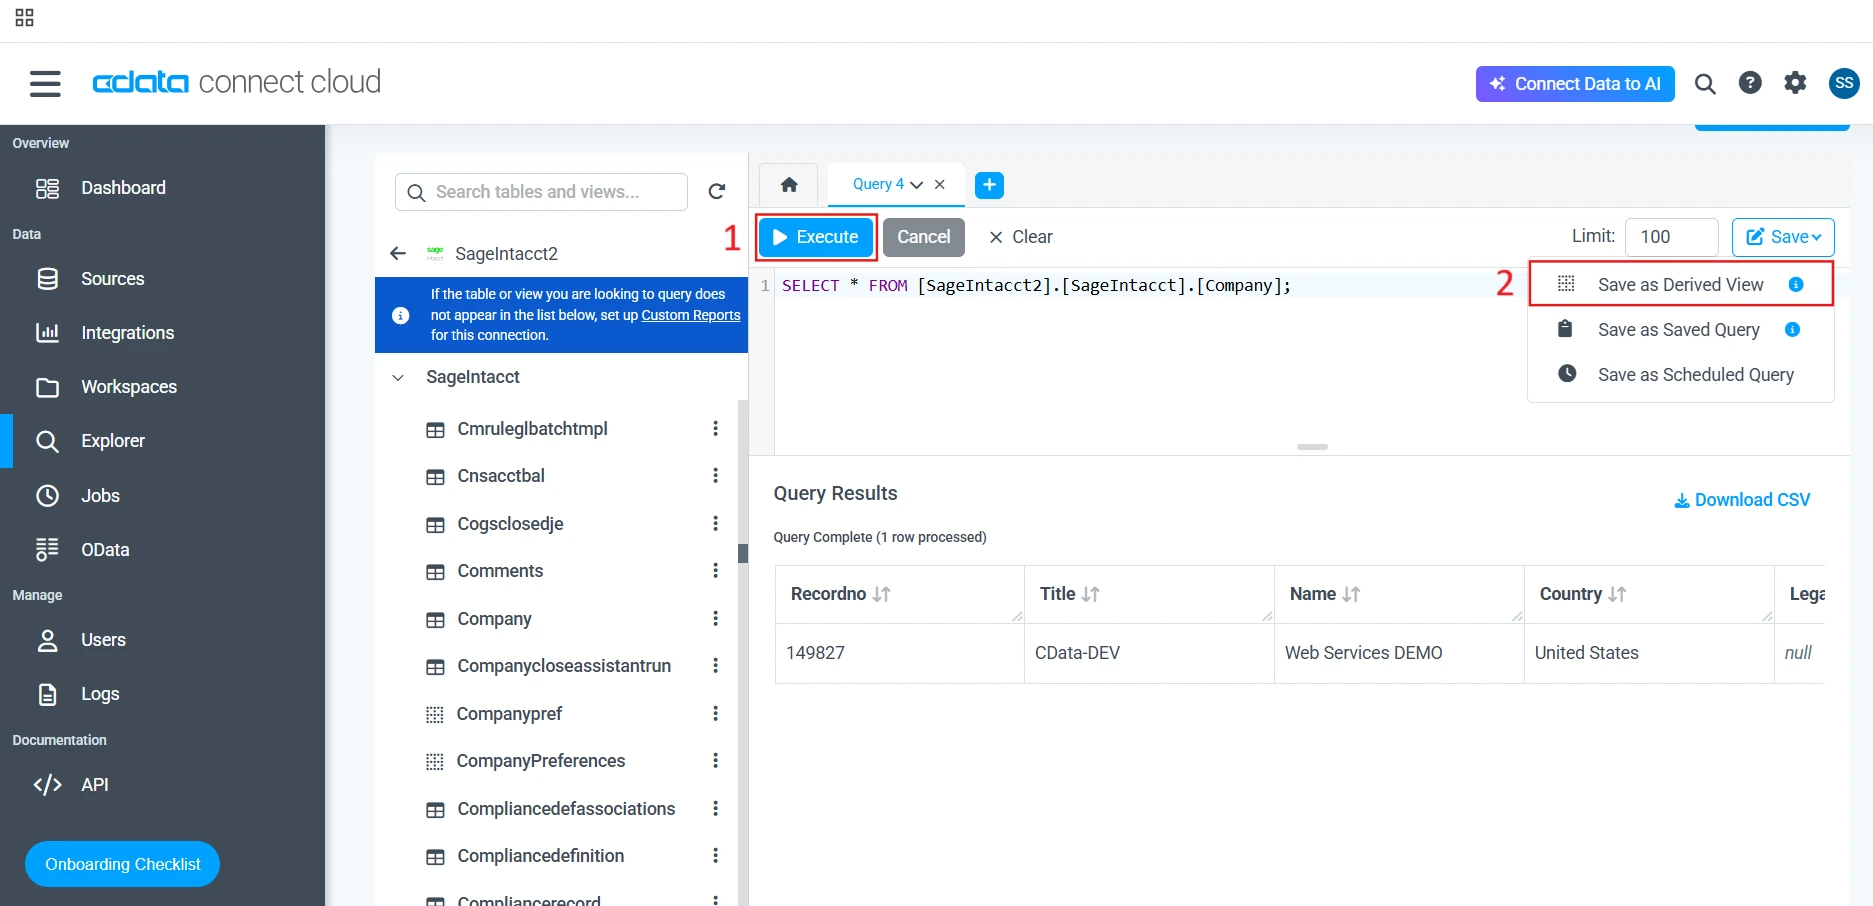Go back using the arrow beside SageIntacct2
This screenshot has width=1873, height=906.
coord(398,253)
